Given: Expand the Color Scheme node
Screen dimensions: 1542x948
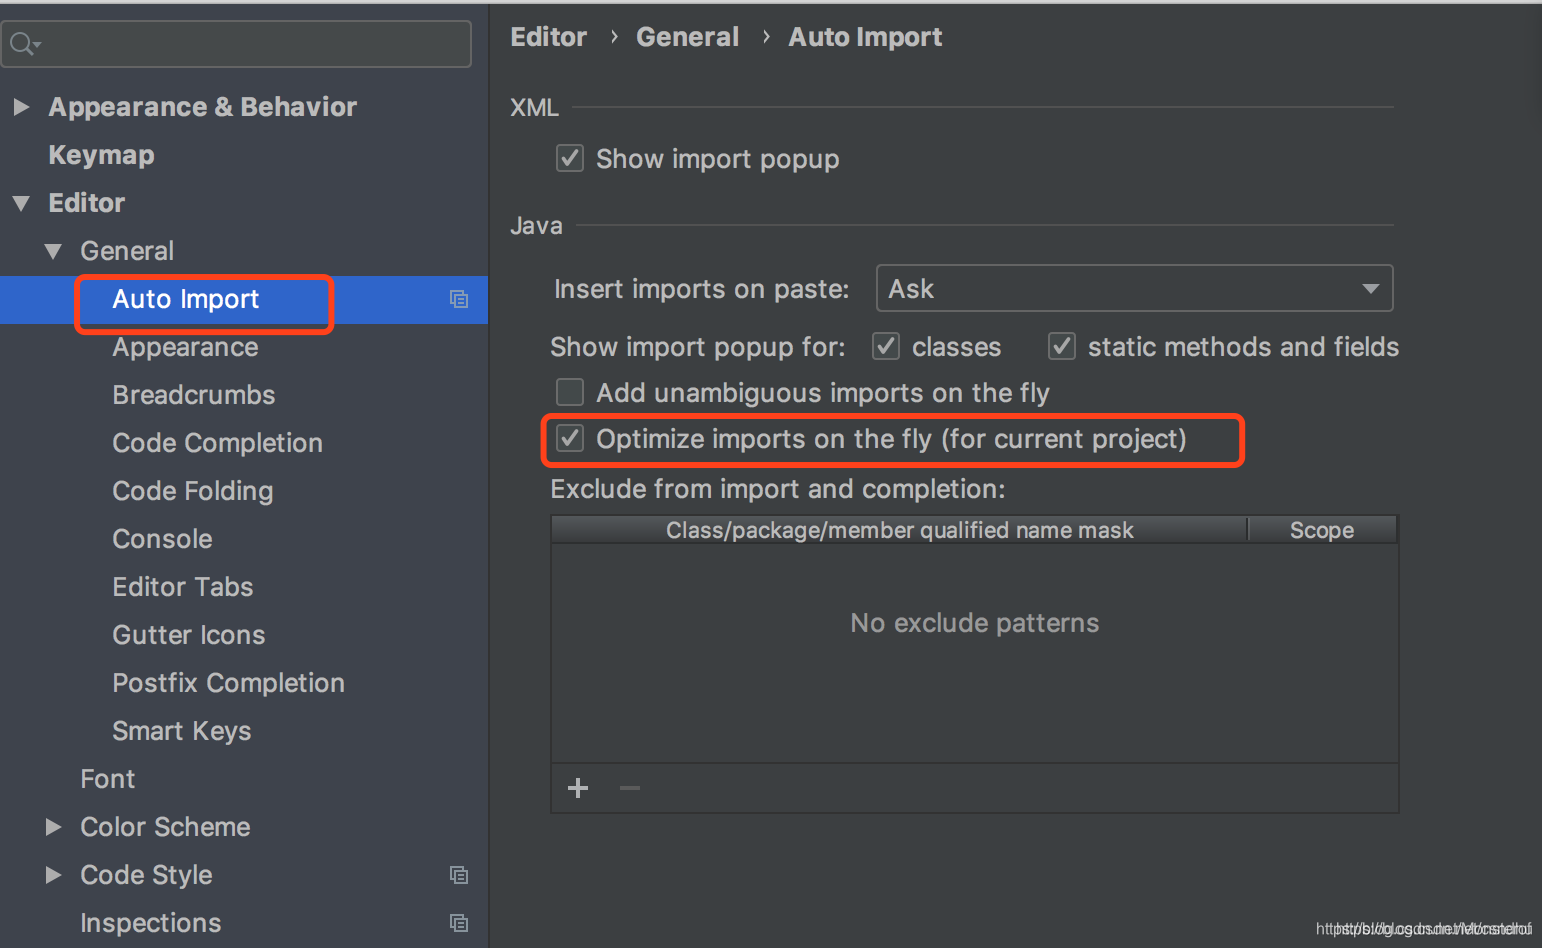Looking at the screenshot, I should (x=53, y=827).
